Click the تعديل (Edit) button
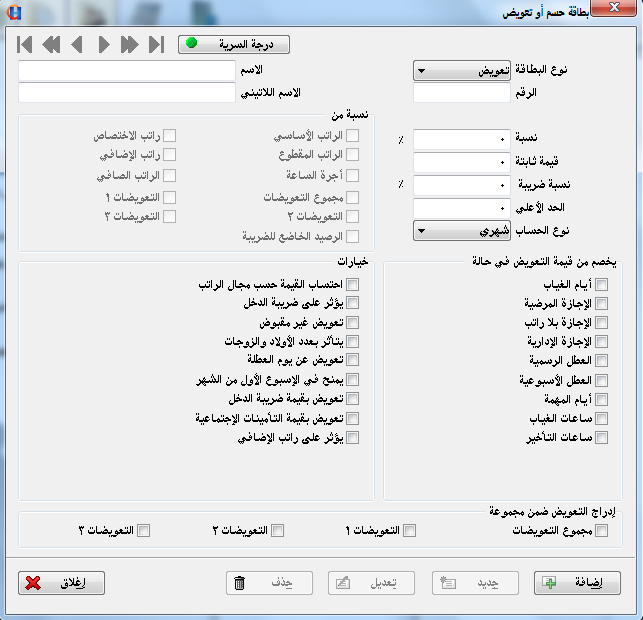 coord(371,583)
